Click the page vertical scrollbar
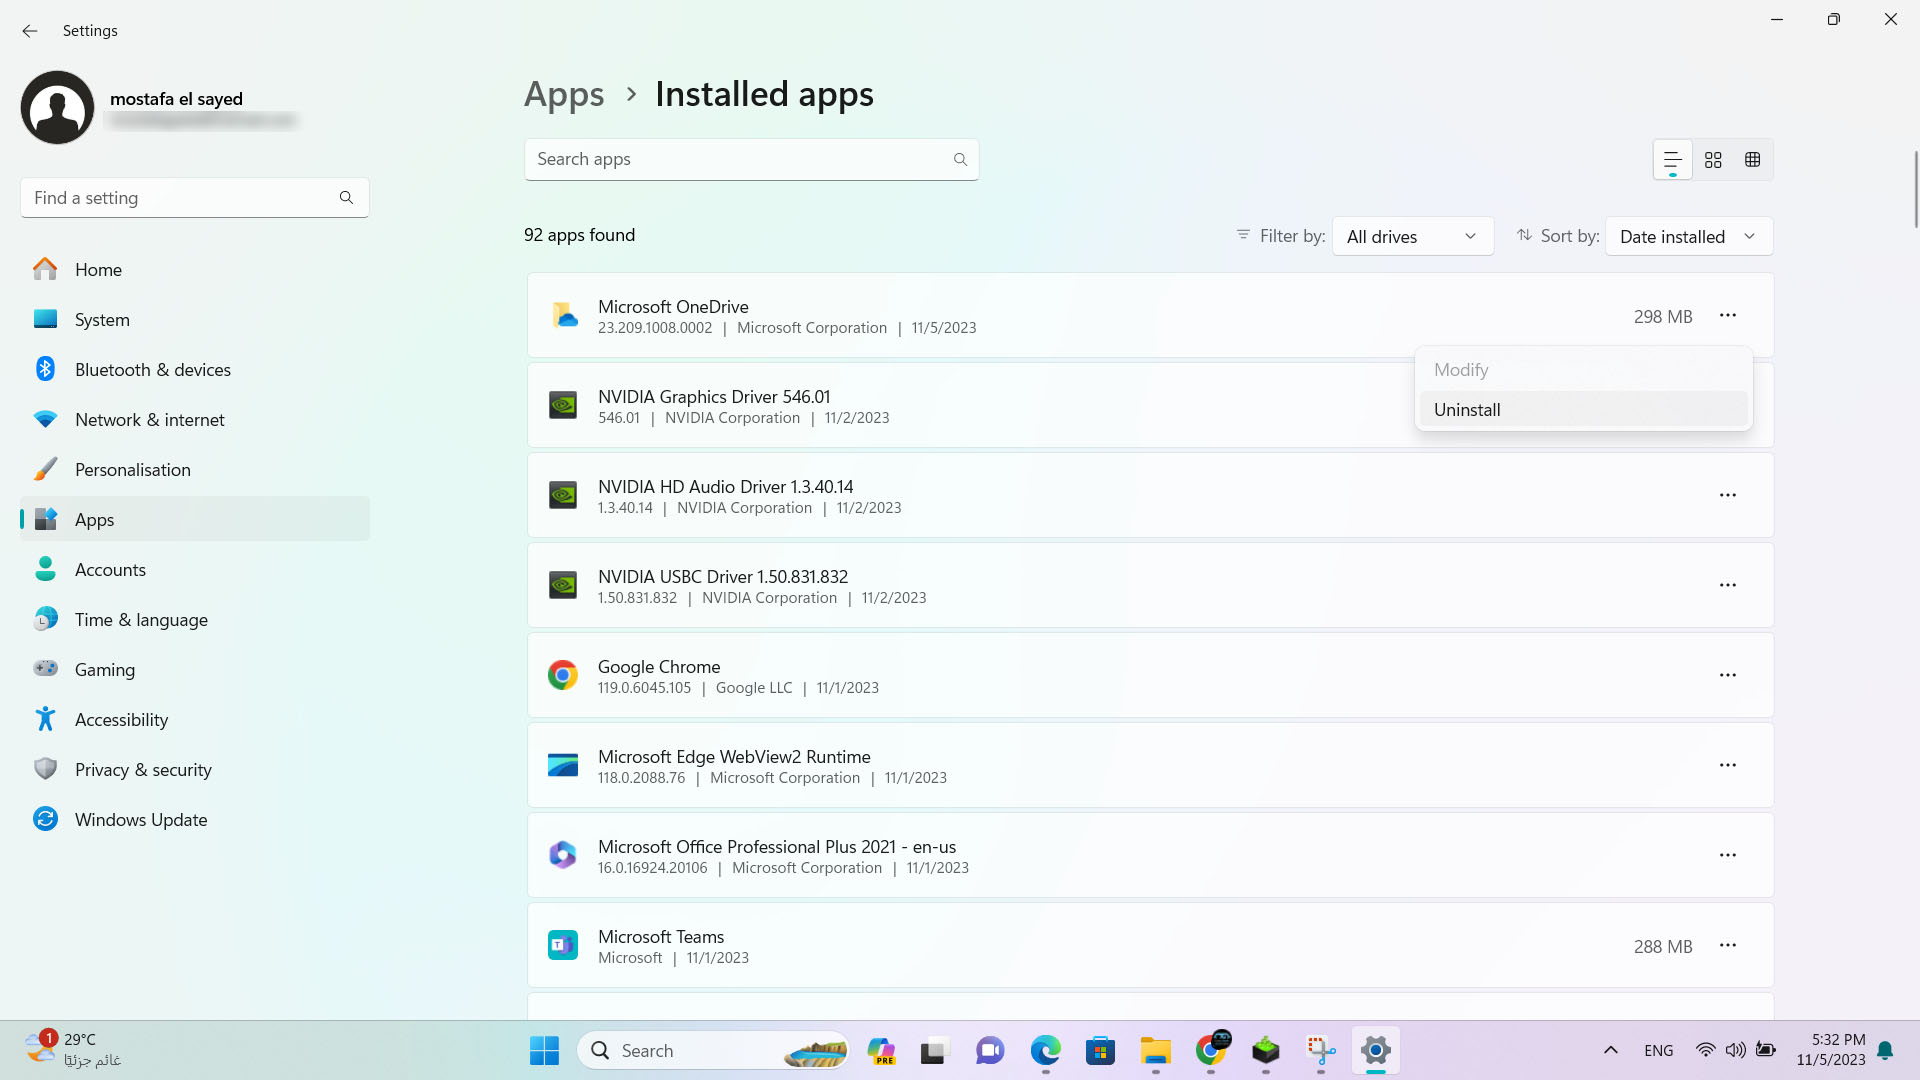The image size is (1920, 1080). 1915,190
